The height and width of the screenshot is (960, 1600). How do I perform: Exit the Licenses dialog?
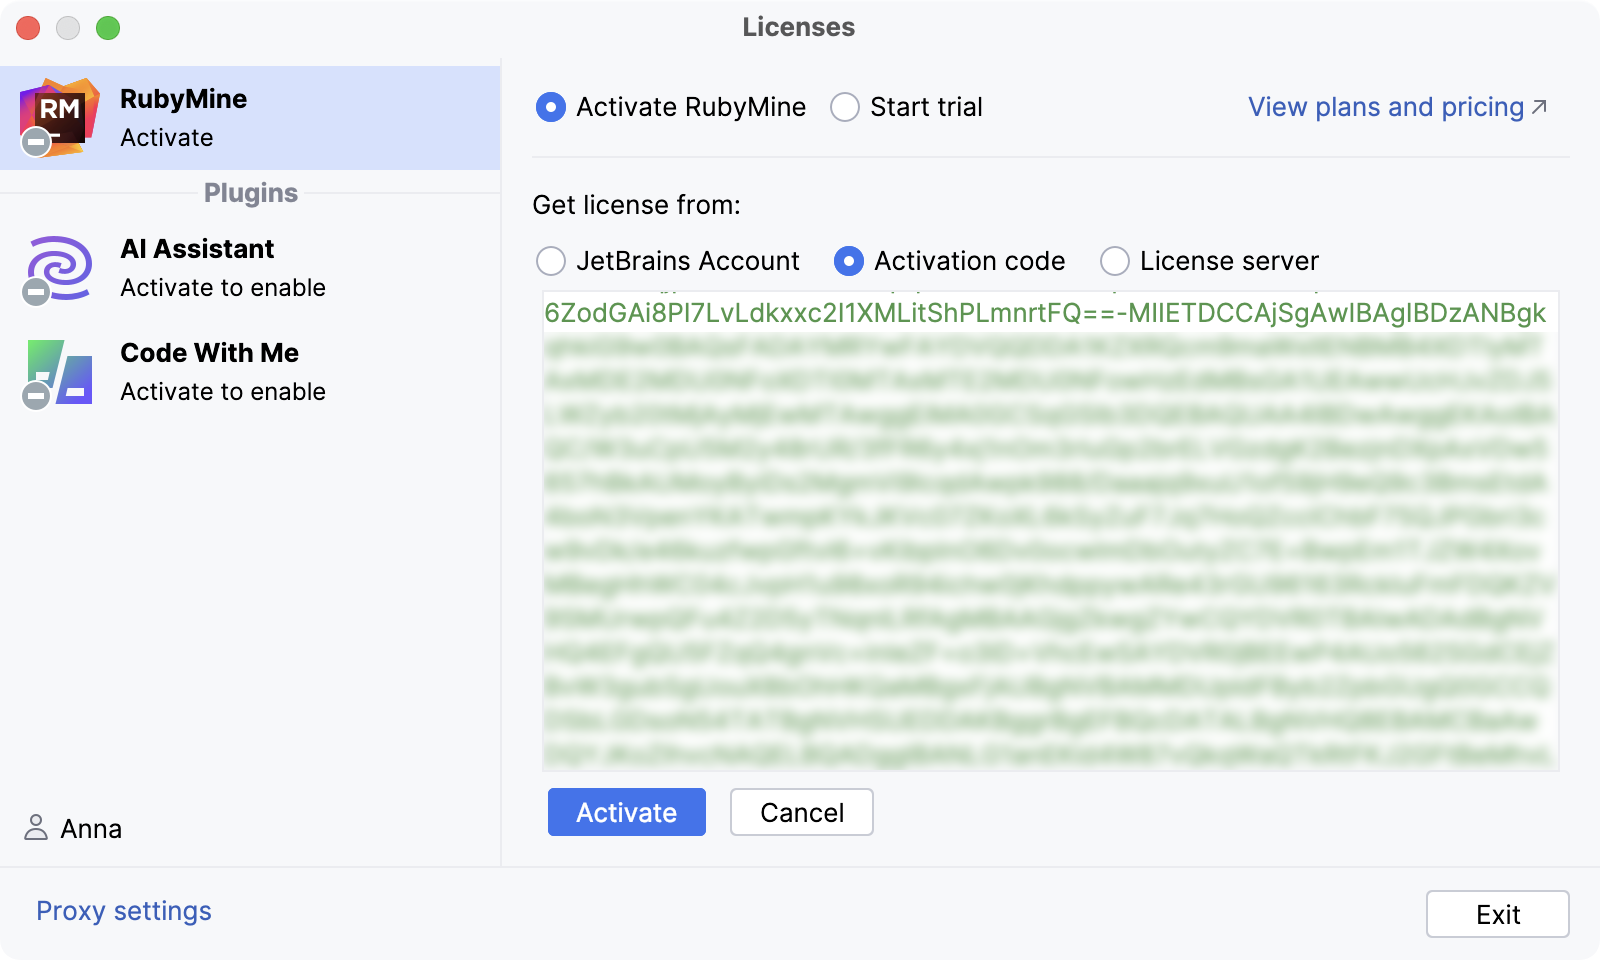pos(1497,913)
